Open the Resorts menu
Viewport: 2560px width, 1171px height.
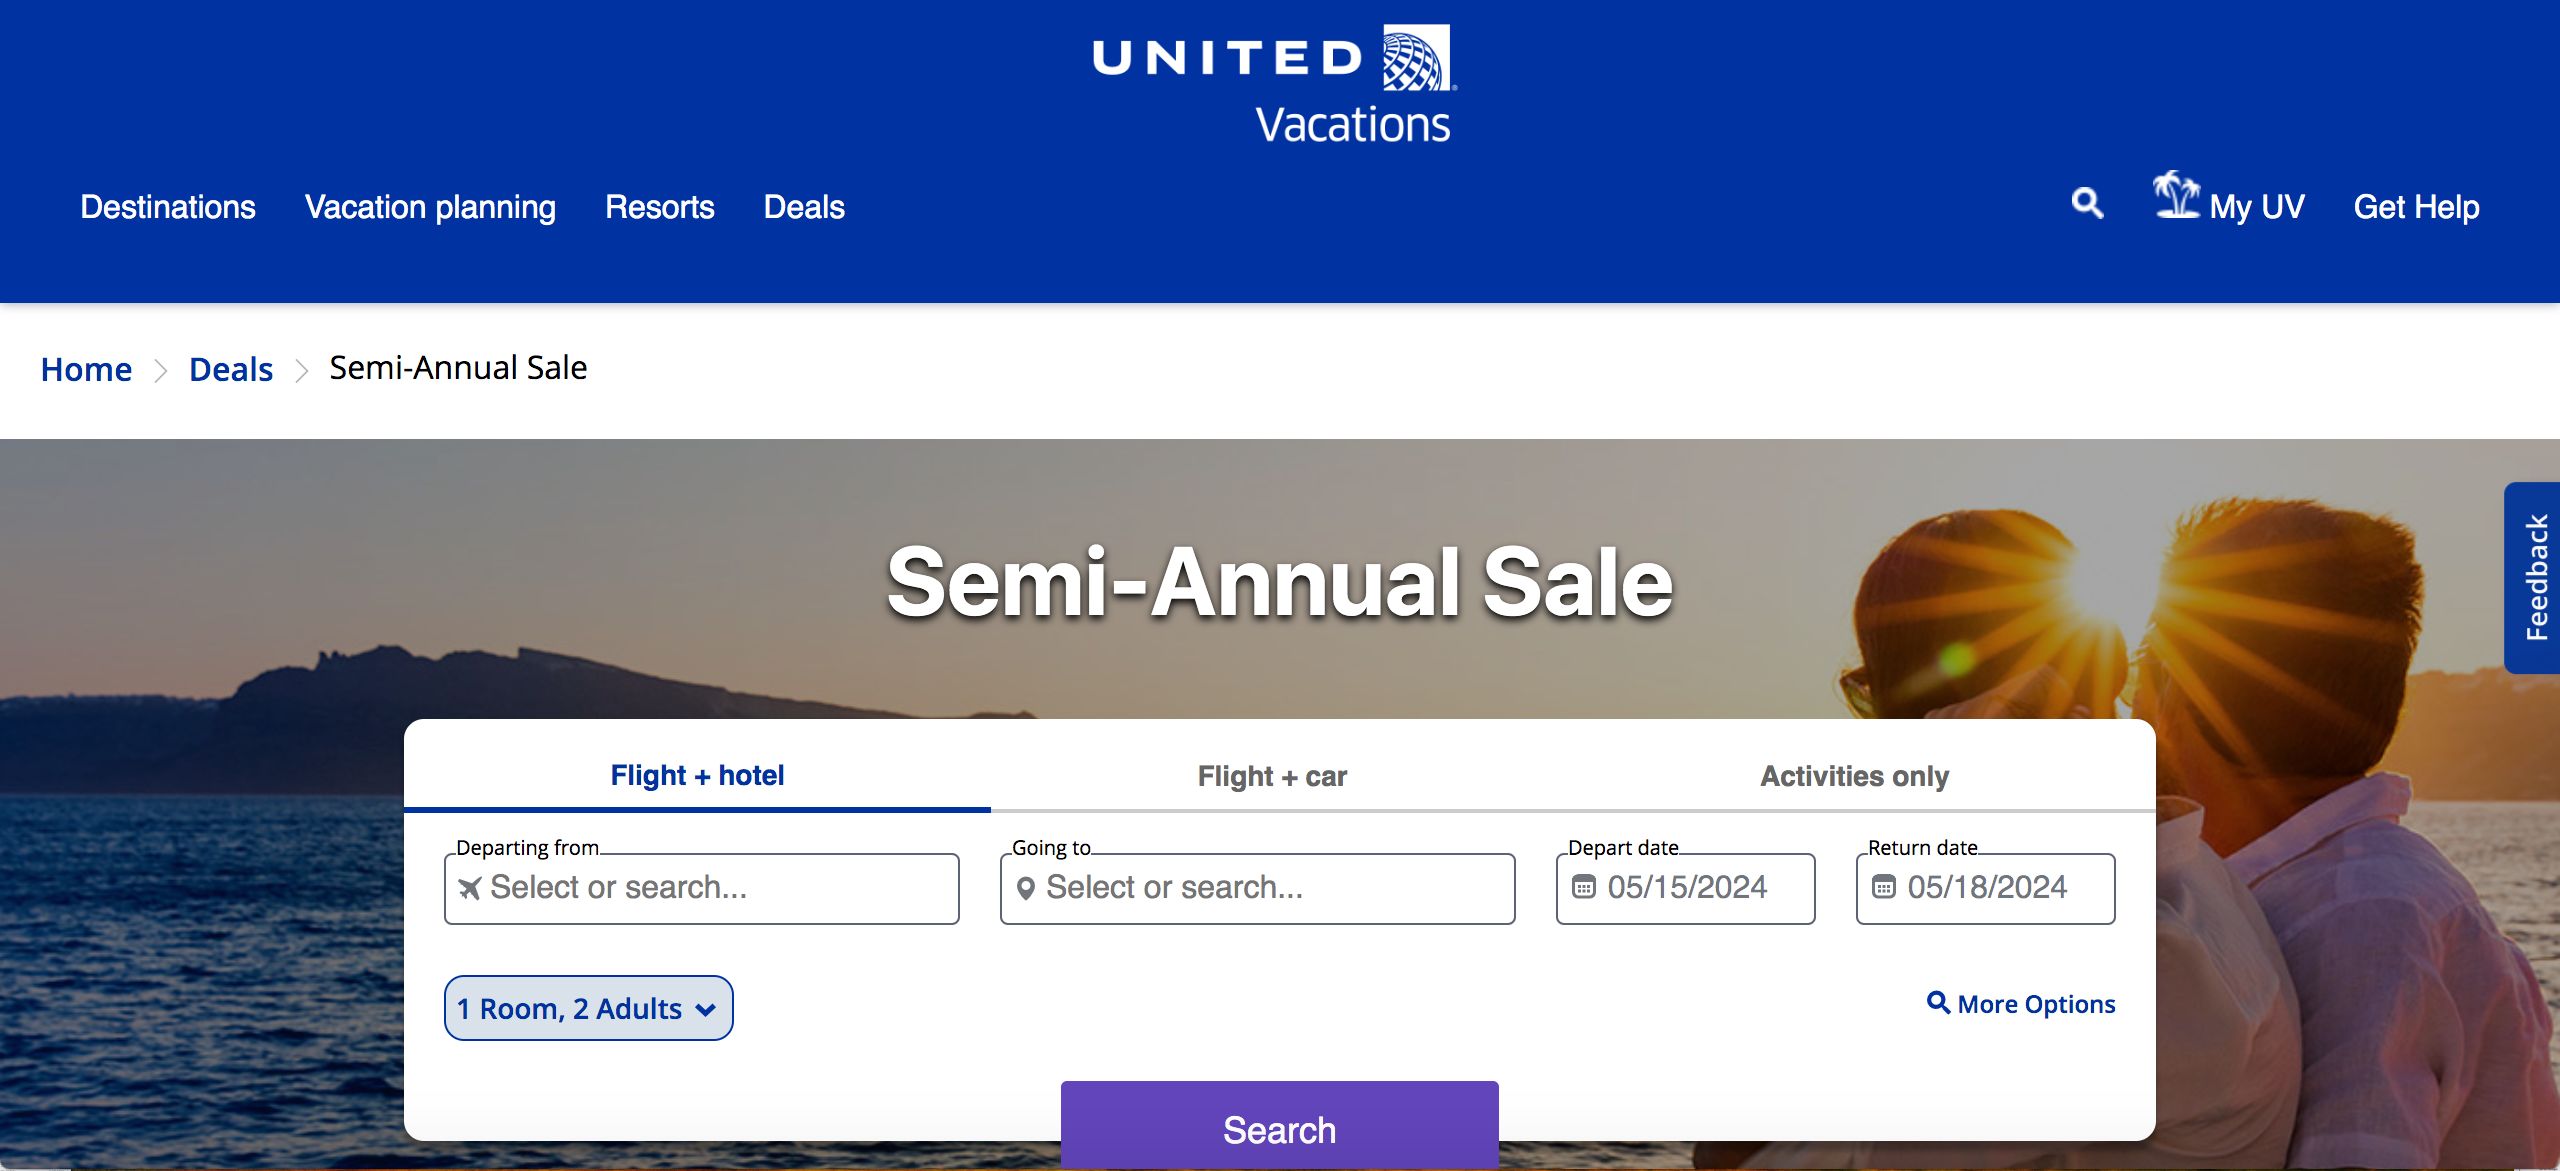tap(660, 207)
